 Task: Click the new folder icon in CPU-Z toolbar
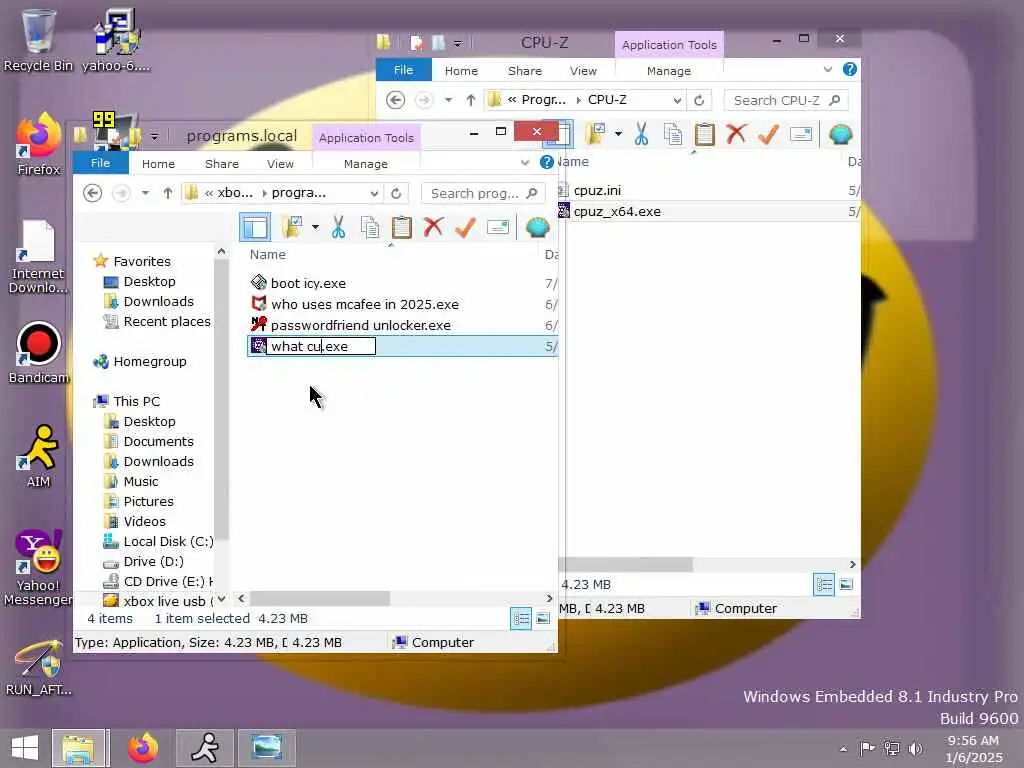pos(595,134)
